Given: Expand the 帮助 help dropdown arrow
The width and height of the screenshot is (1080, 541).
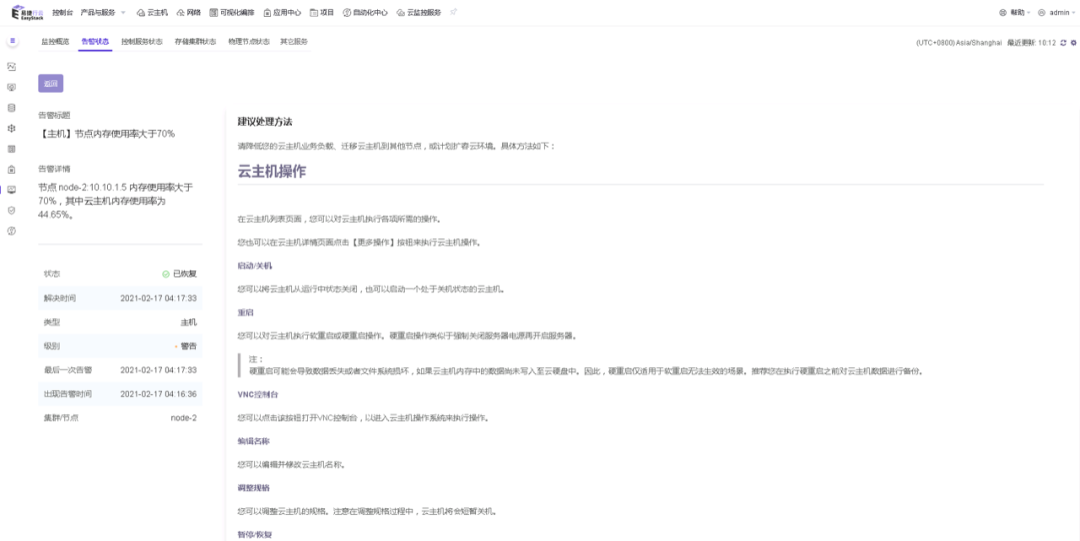Looking at the screenshot, I should [x=1029, y=12].
